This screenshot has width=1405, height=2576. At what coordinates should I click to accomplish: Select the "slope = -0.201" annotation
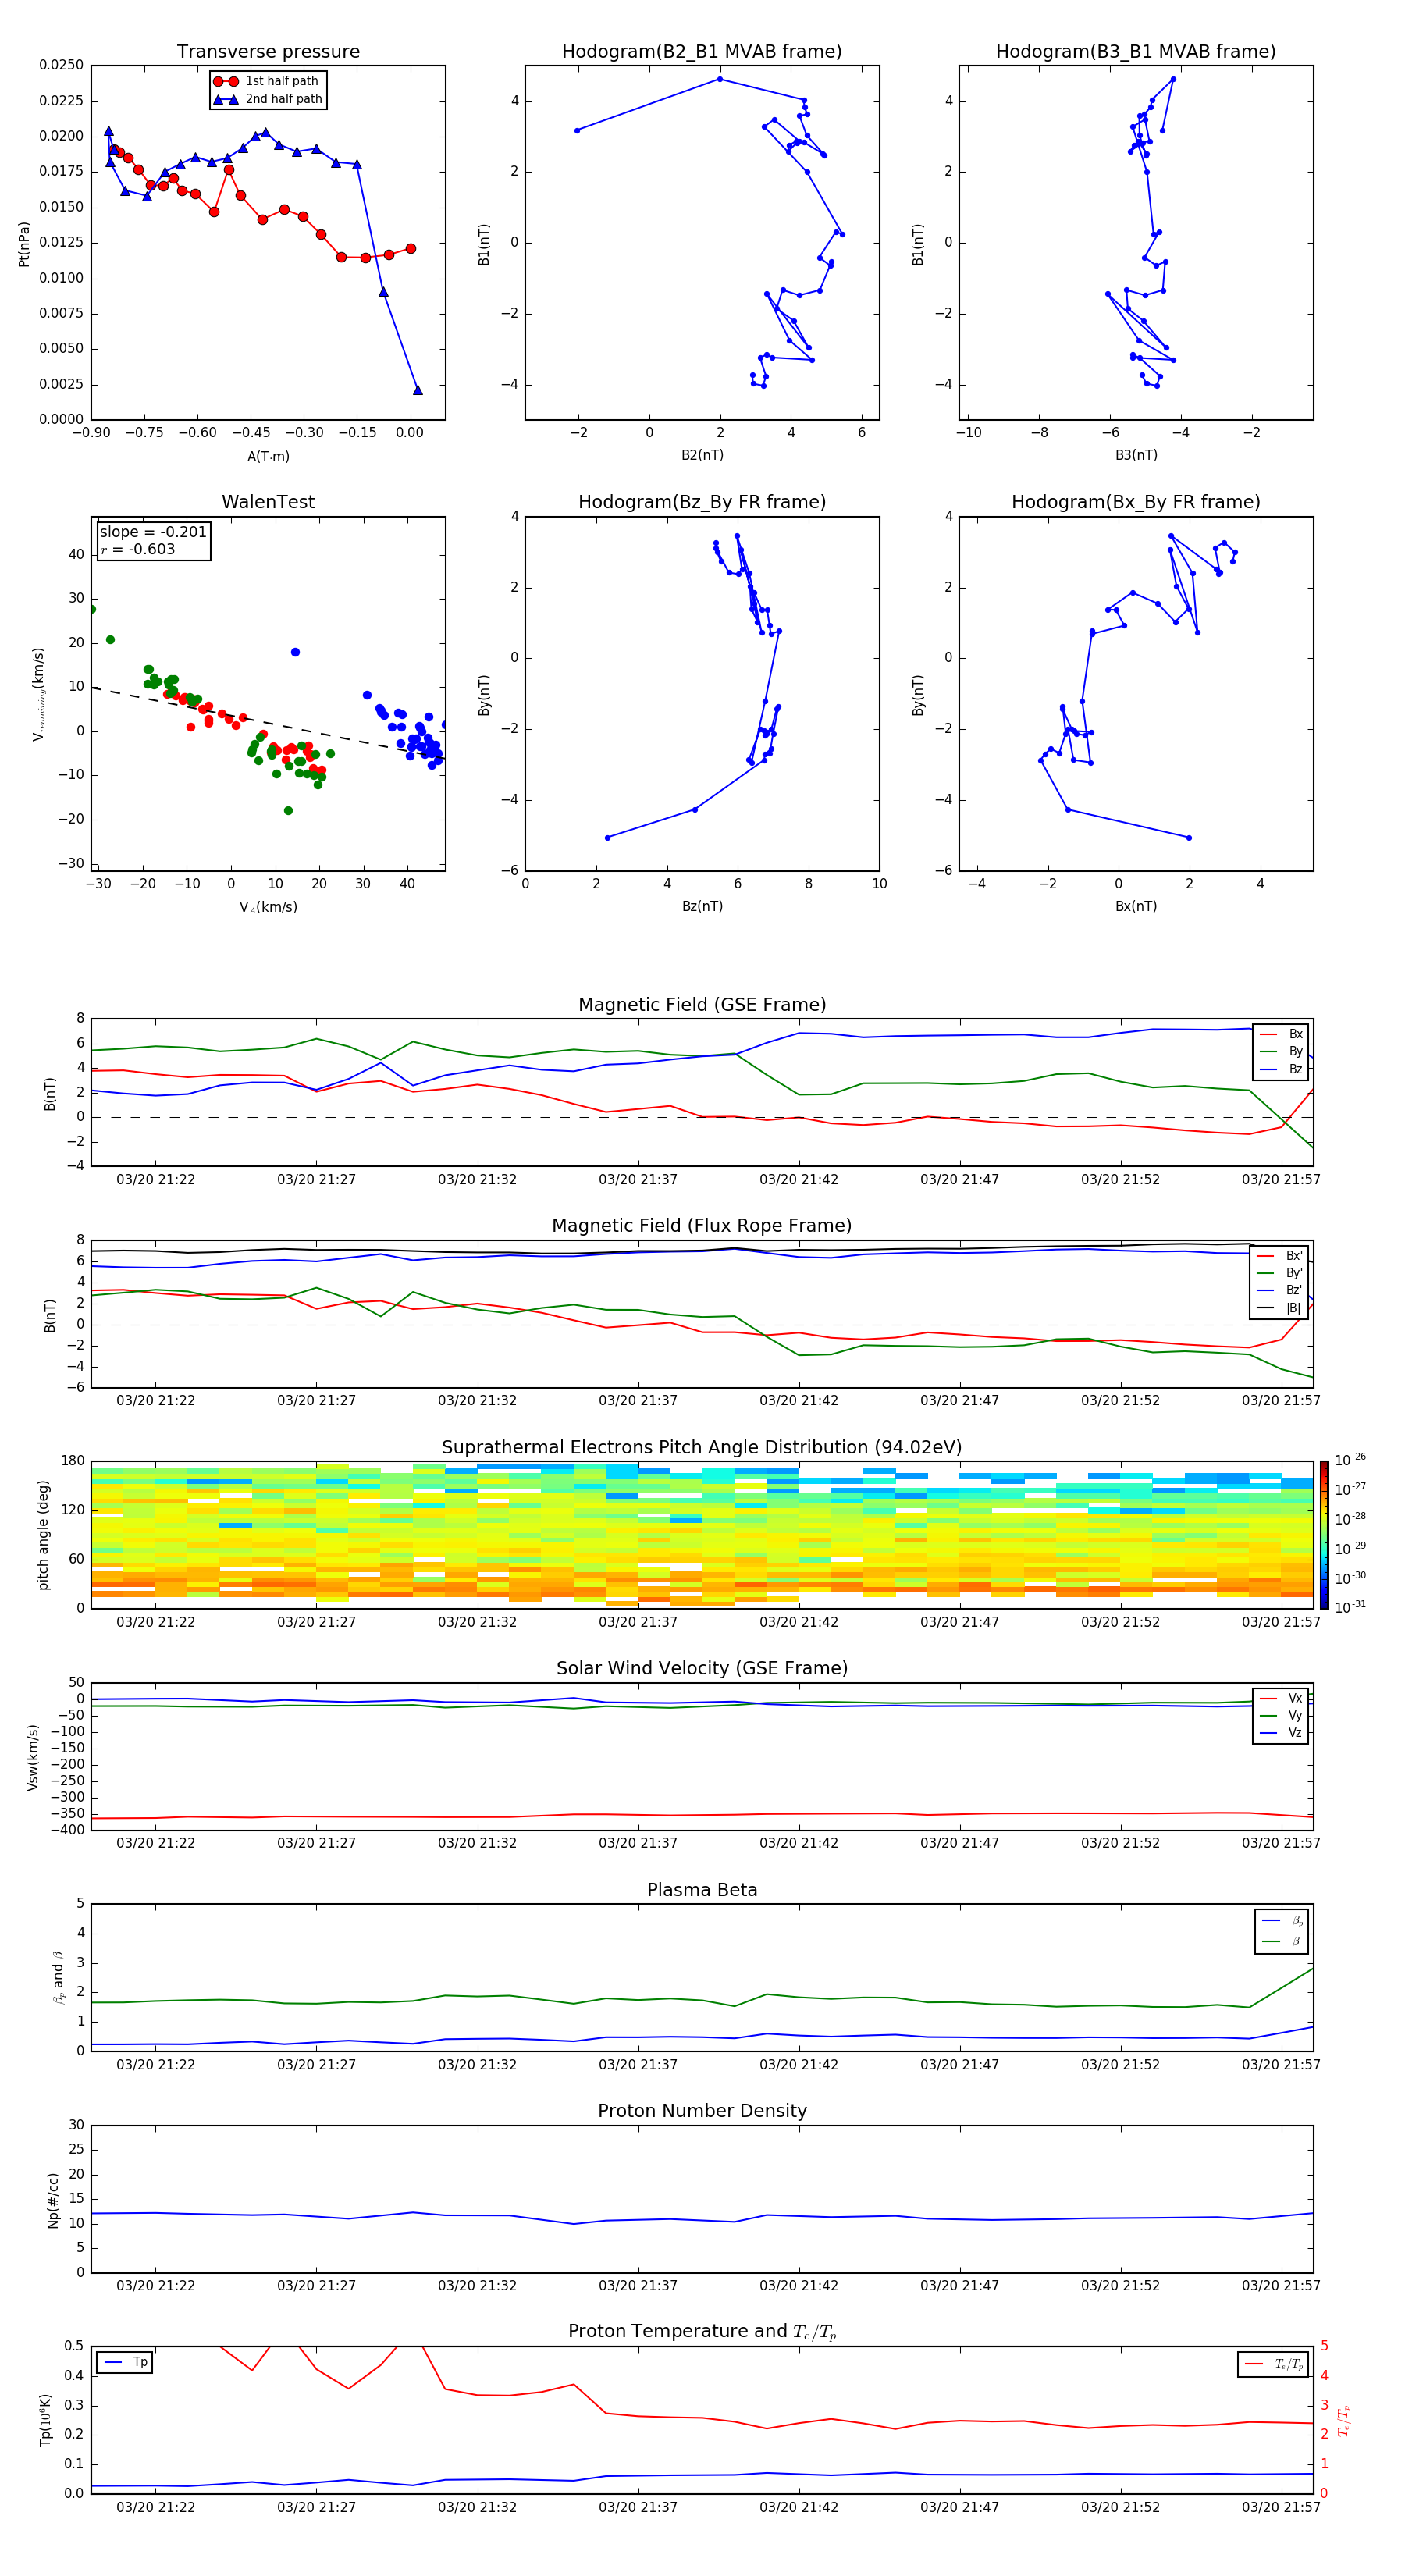[153, 532]
